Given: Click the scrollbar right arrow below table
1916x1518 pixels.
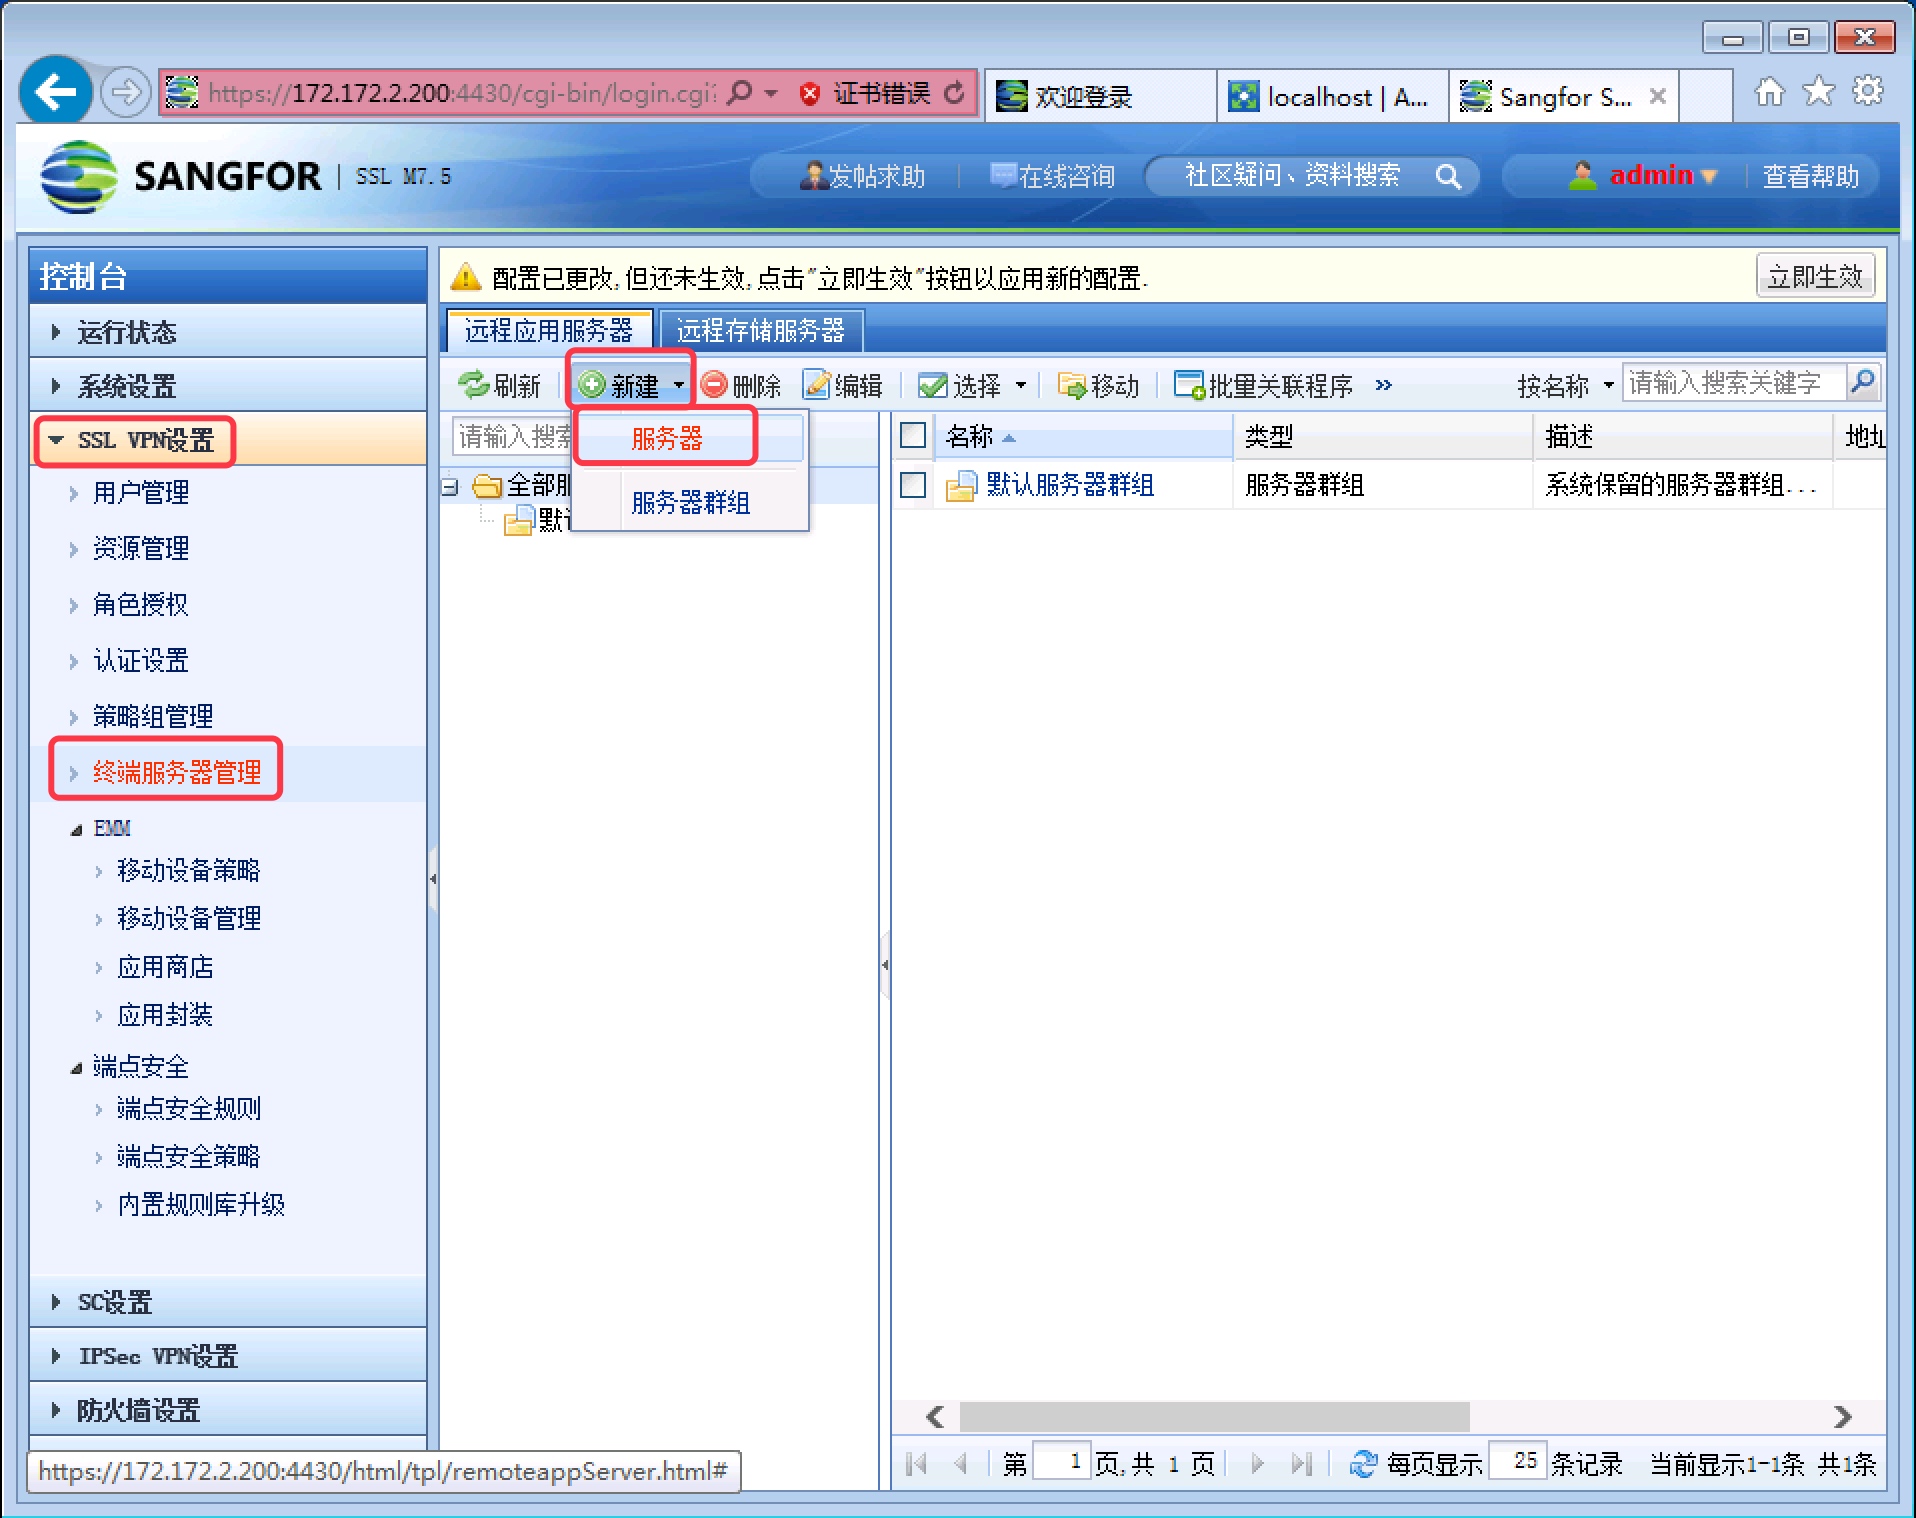Looking at the screenshot, I should coord(1843,1416).
